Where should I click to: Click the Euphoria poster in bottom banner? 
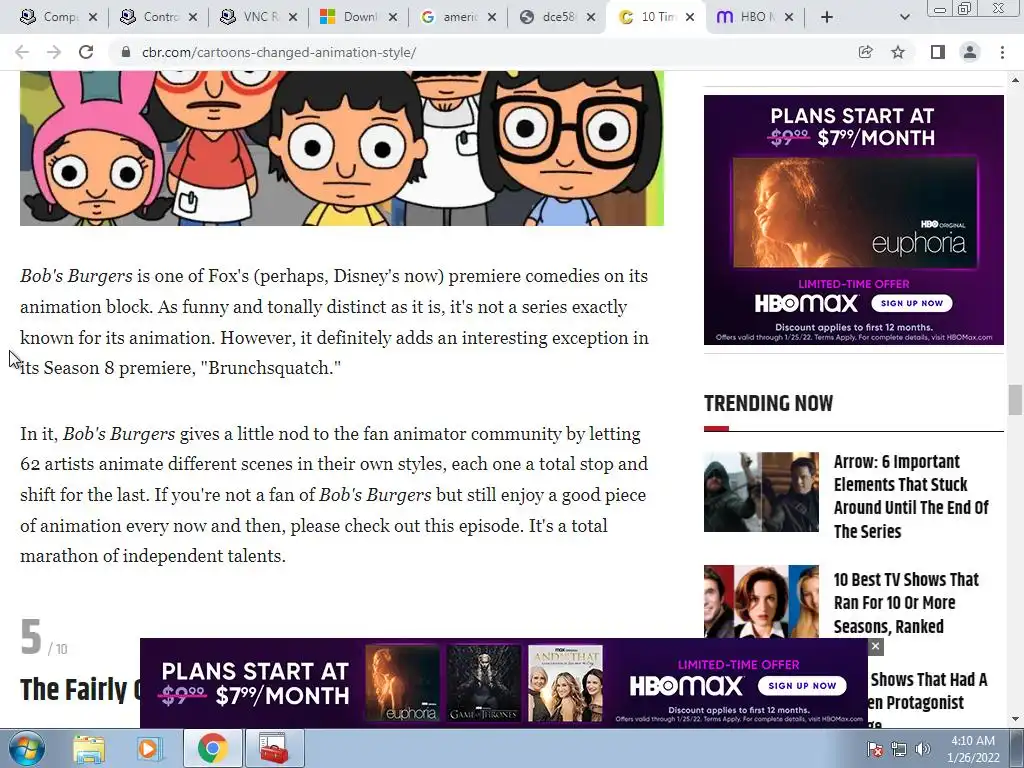(x=402, y=683)
